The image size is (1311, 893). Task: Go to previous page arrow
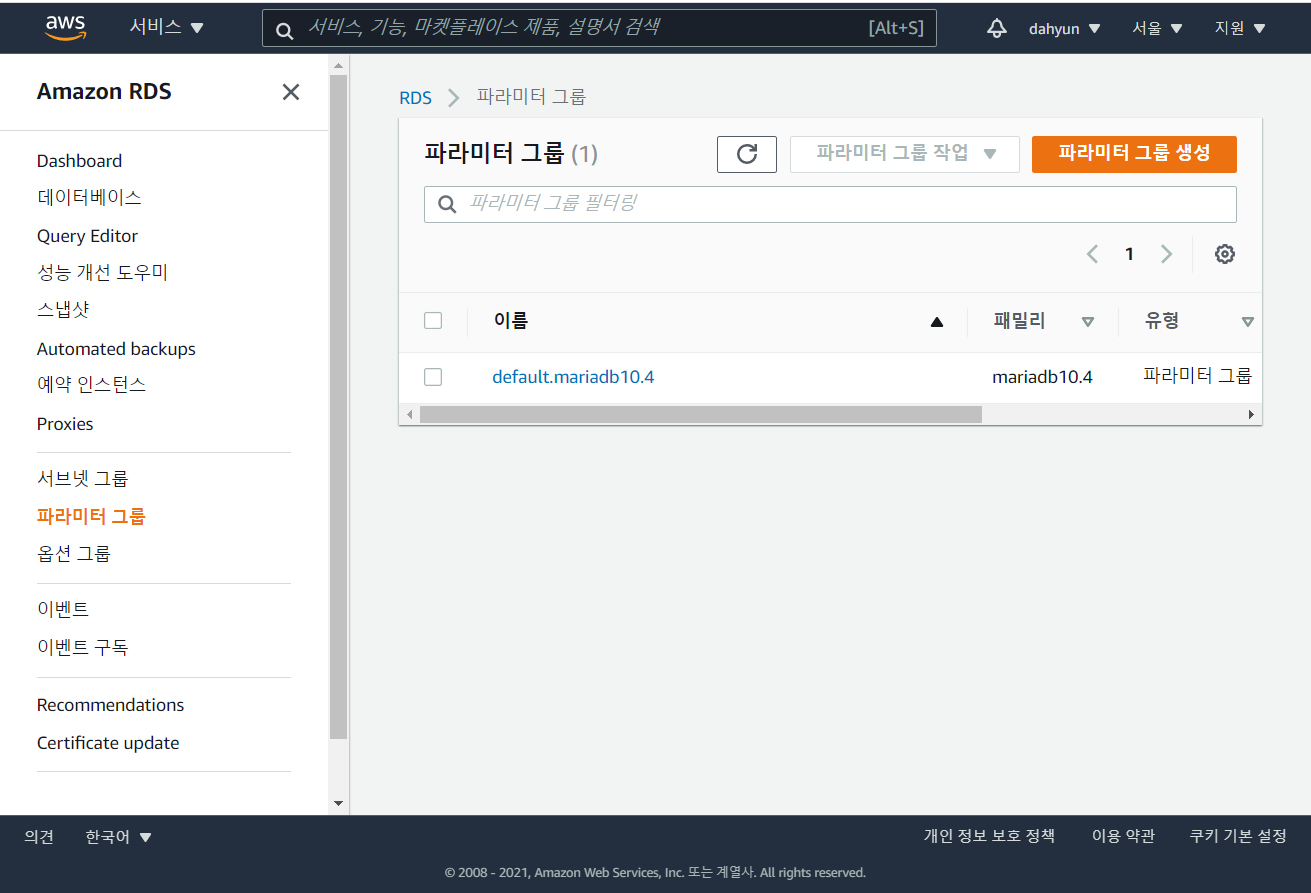[1092, 254]
